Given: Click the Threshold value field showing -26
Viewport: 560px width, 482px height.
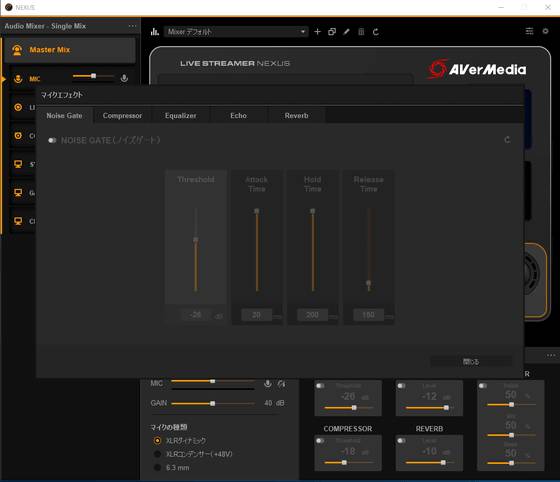Looking at the screenshot, I should point(196,315).
